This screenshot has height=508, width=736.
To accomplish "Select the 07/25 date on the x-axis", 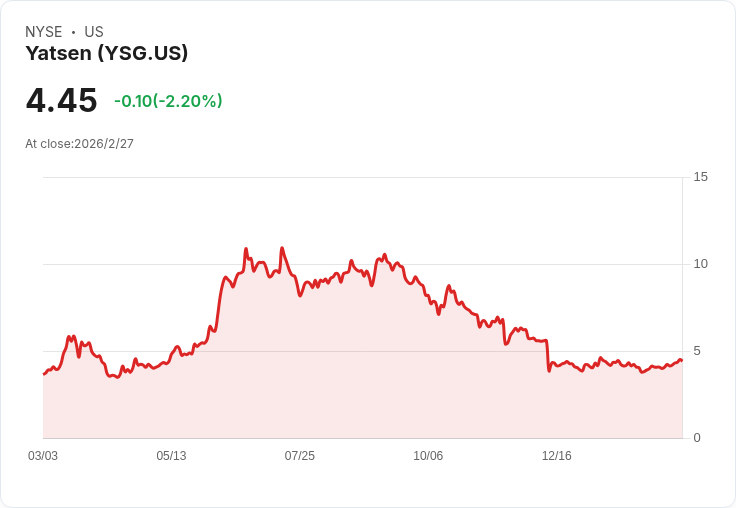I will pos(299,456).
